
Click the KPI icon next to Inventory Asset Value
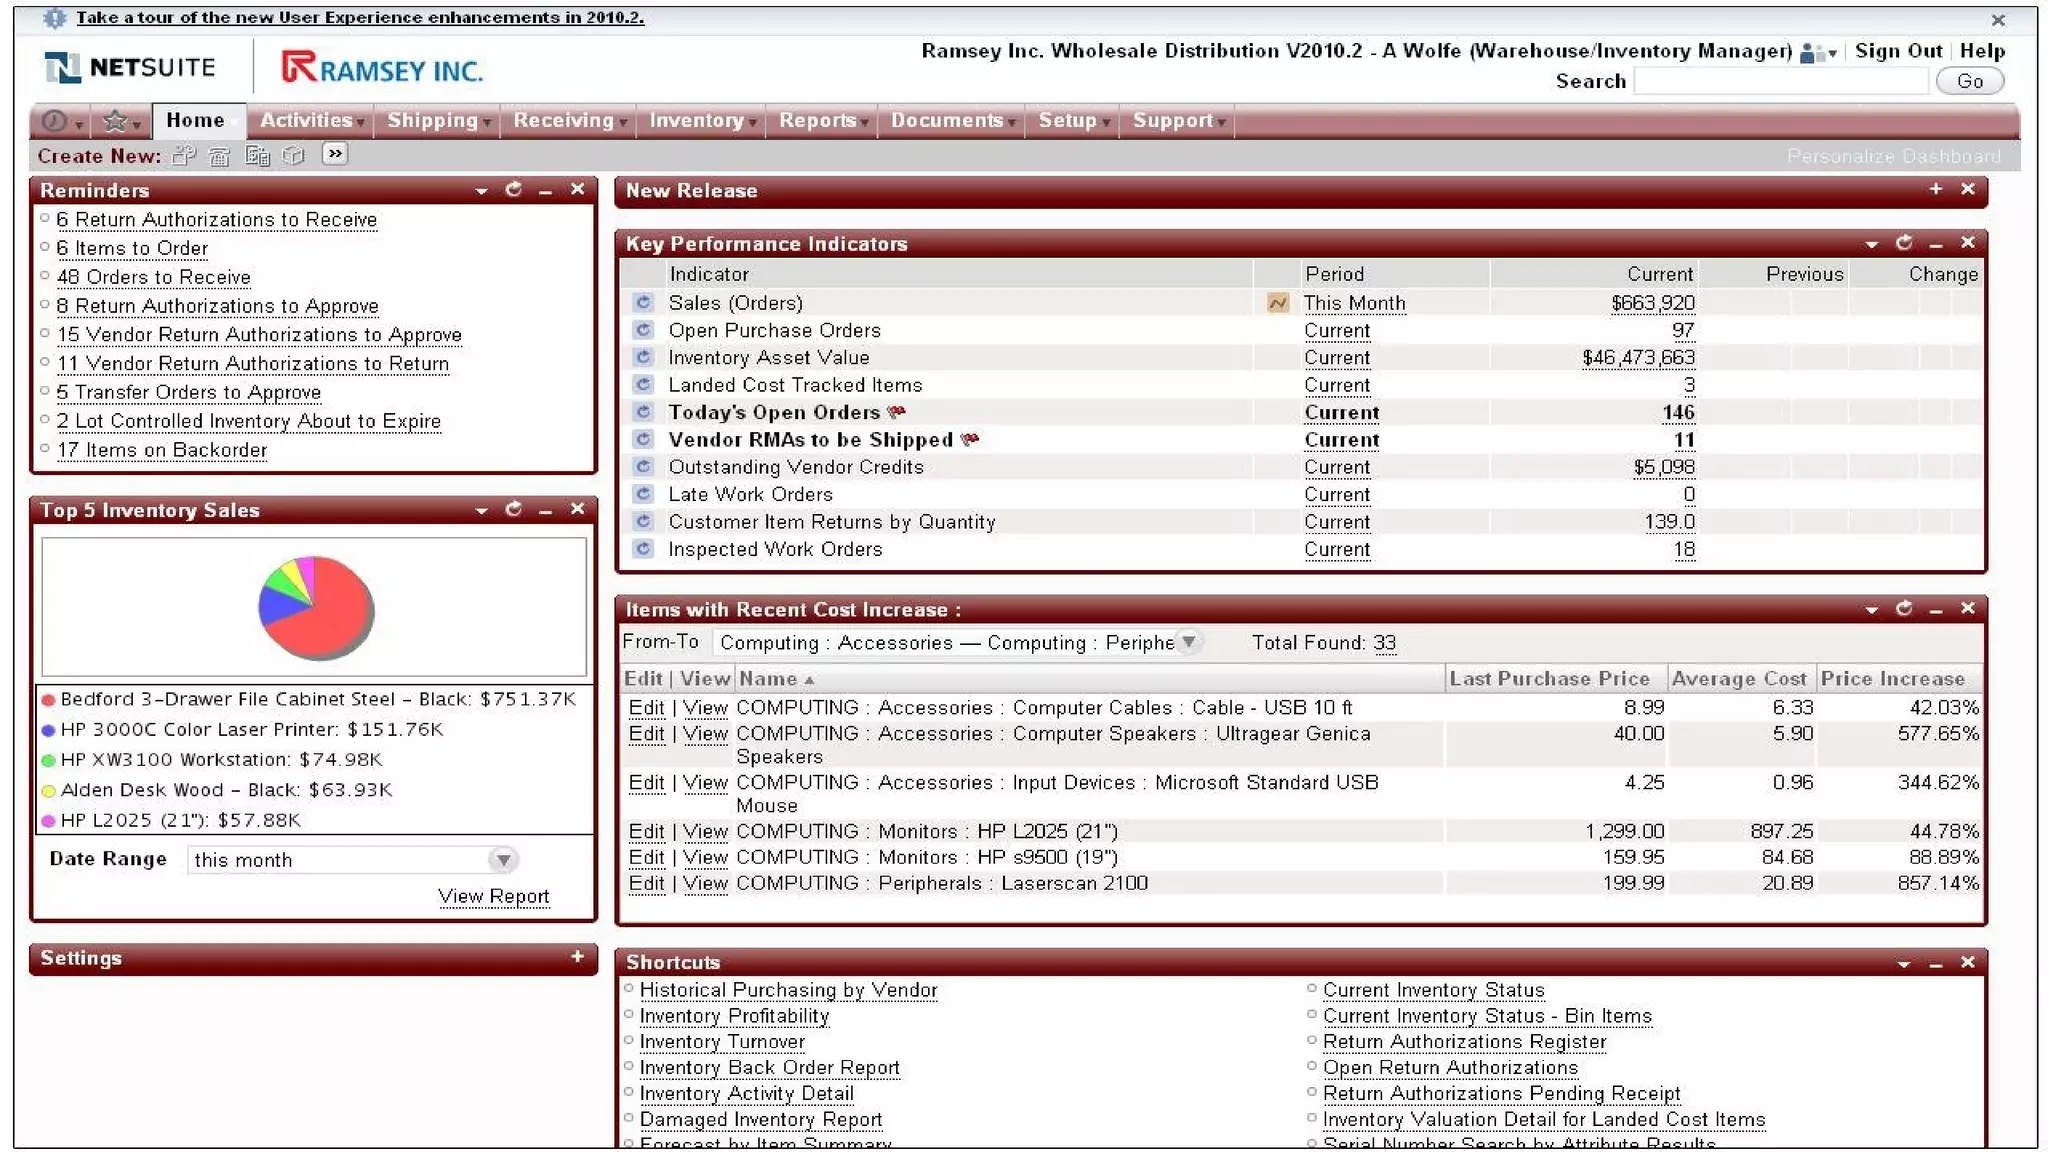click(x=643, y=358)
